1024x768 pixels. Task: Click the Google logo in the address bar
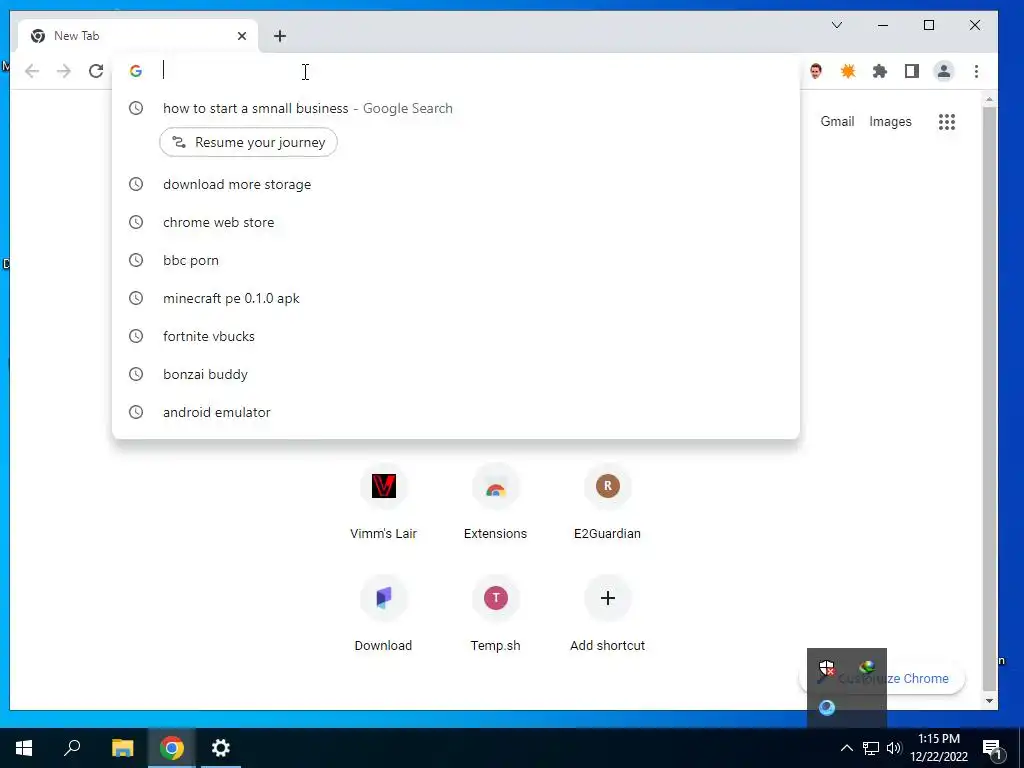pyautogui.click(x=136, y=71)
